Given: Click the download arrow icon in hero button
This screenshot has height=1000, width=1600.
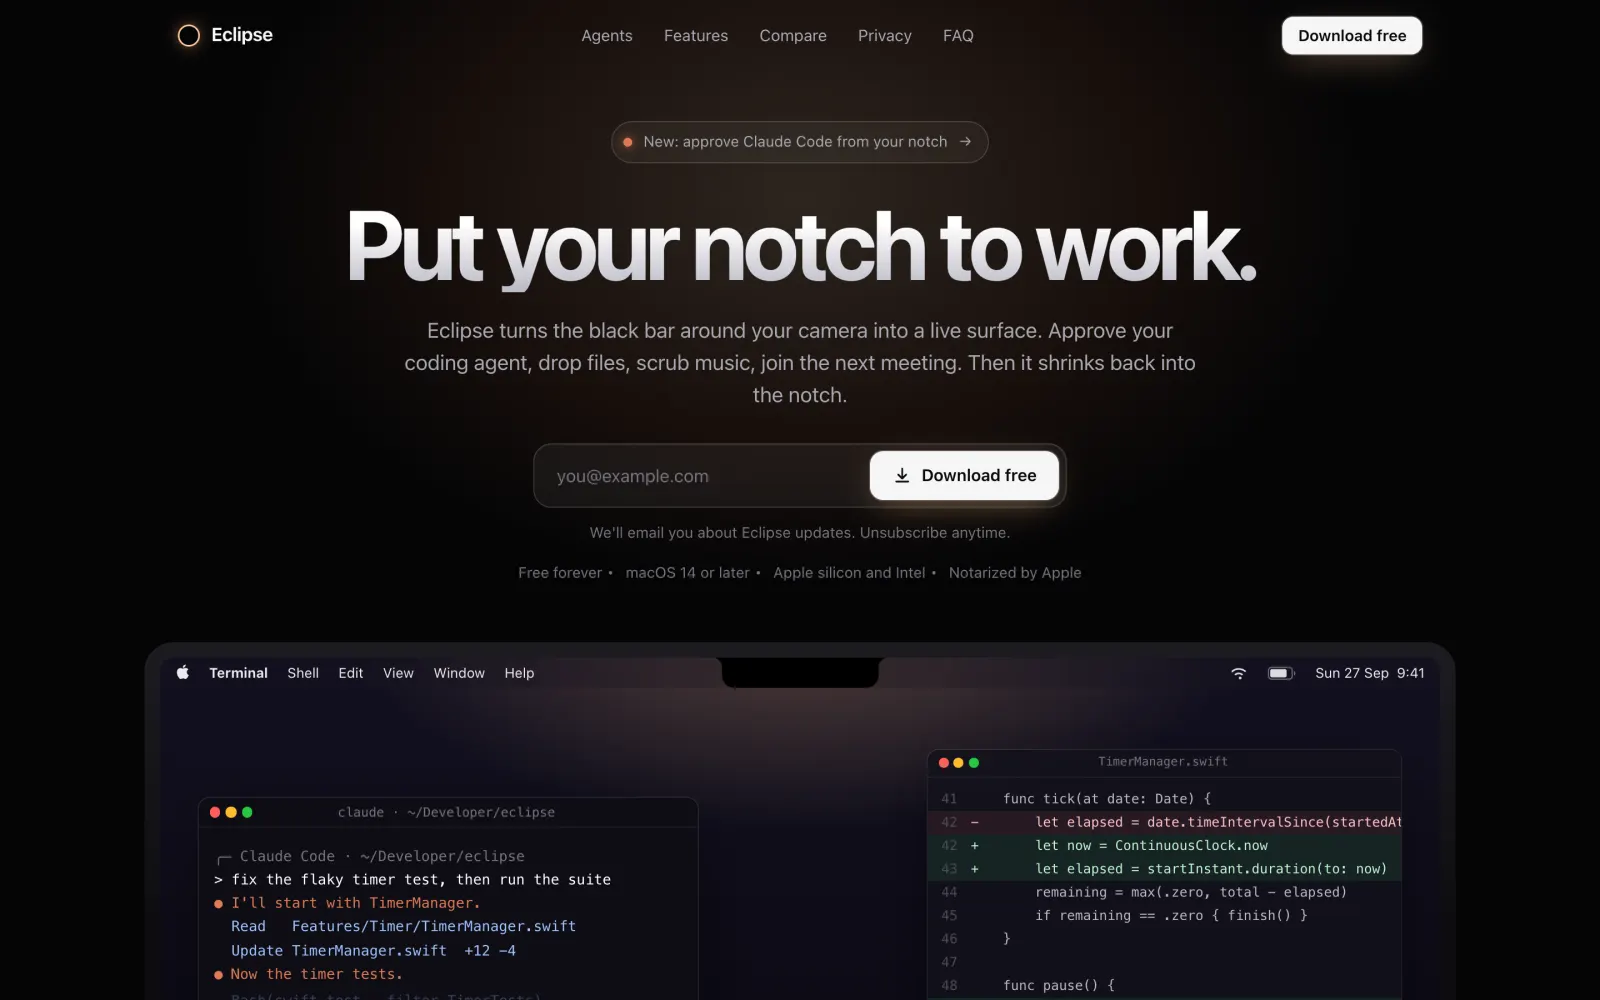Looking at the screenshot, I should [902, 476].
